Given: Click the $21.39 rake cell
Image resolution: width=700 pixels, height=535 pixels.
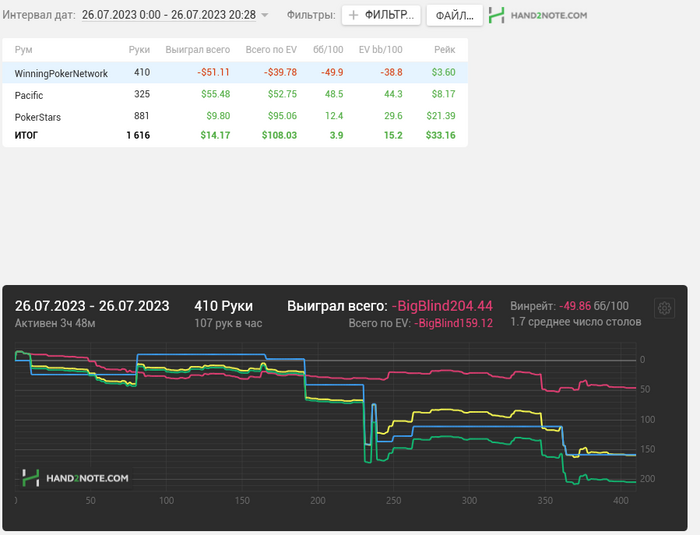Looking at the screenshot, I should coord(441,116).
